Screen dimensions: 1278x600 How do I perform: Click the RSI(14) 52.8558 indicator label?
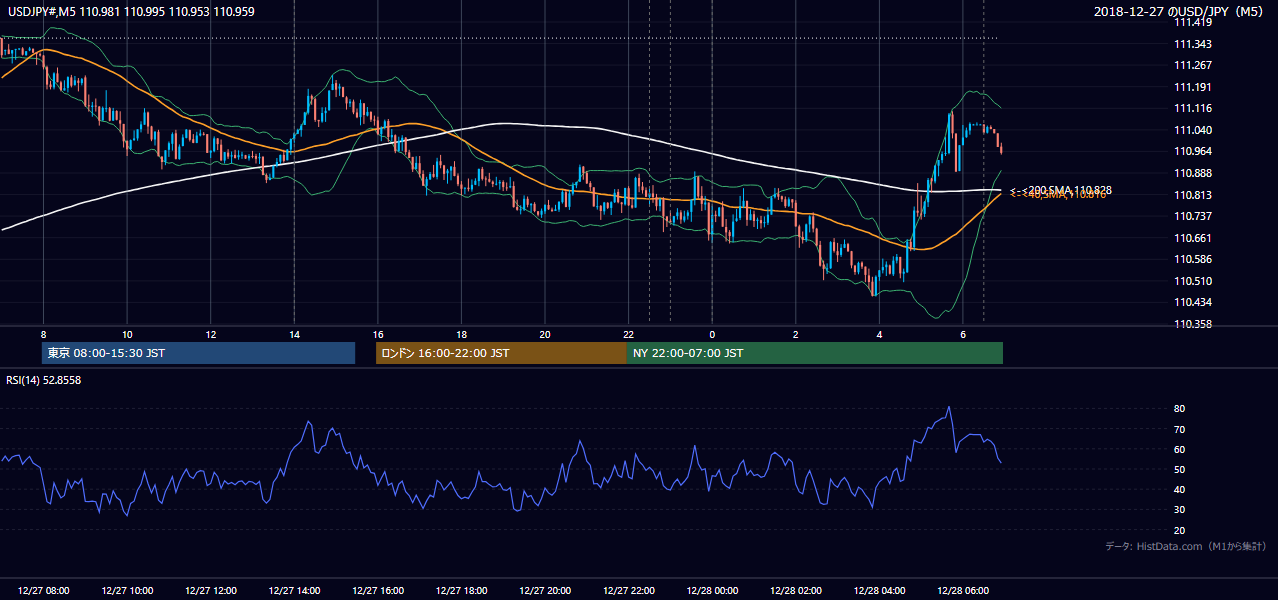point(44,380)
